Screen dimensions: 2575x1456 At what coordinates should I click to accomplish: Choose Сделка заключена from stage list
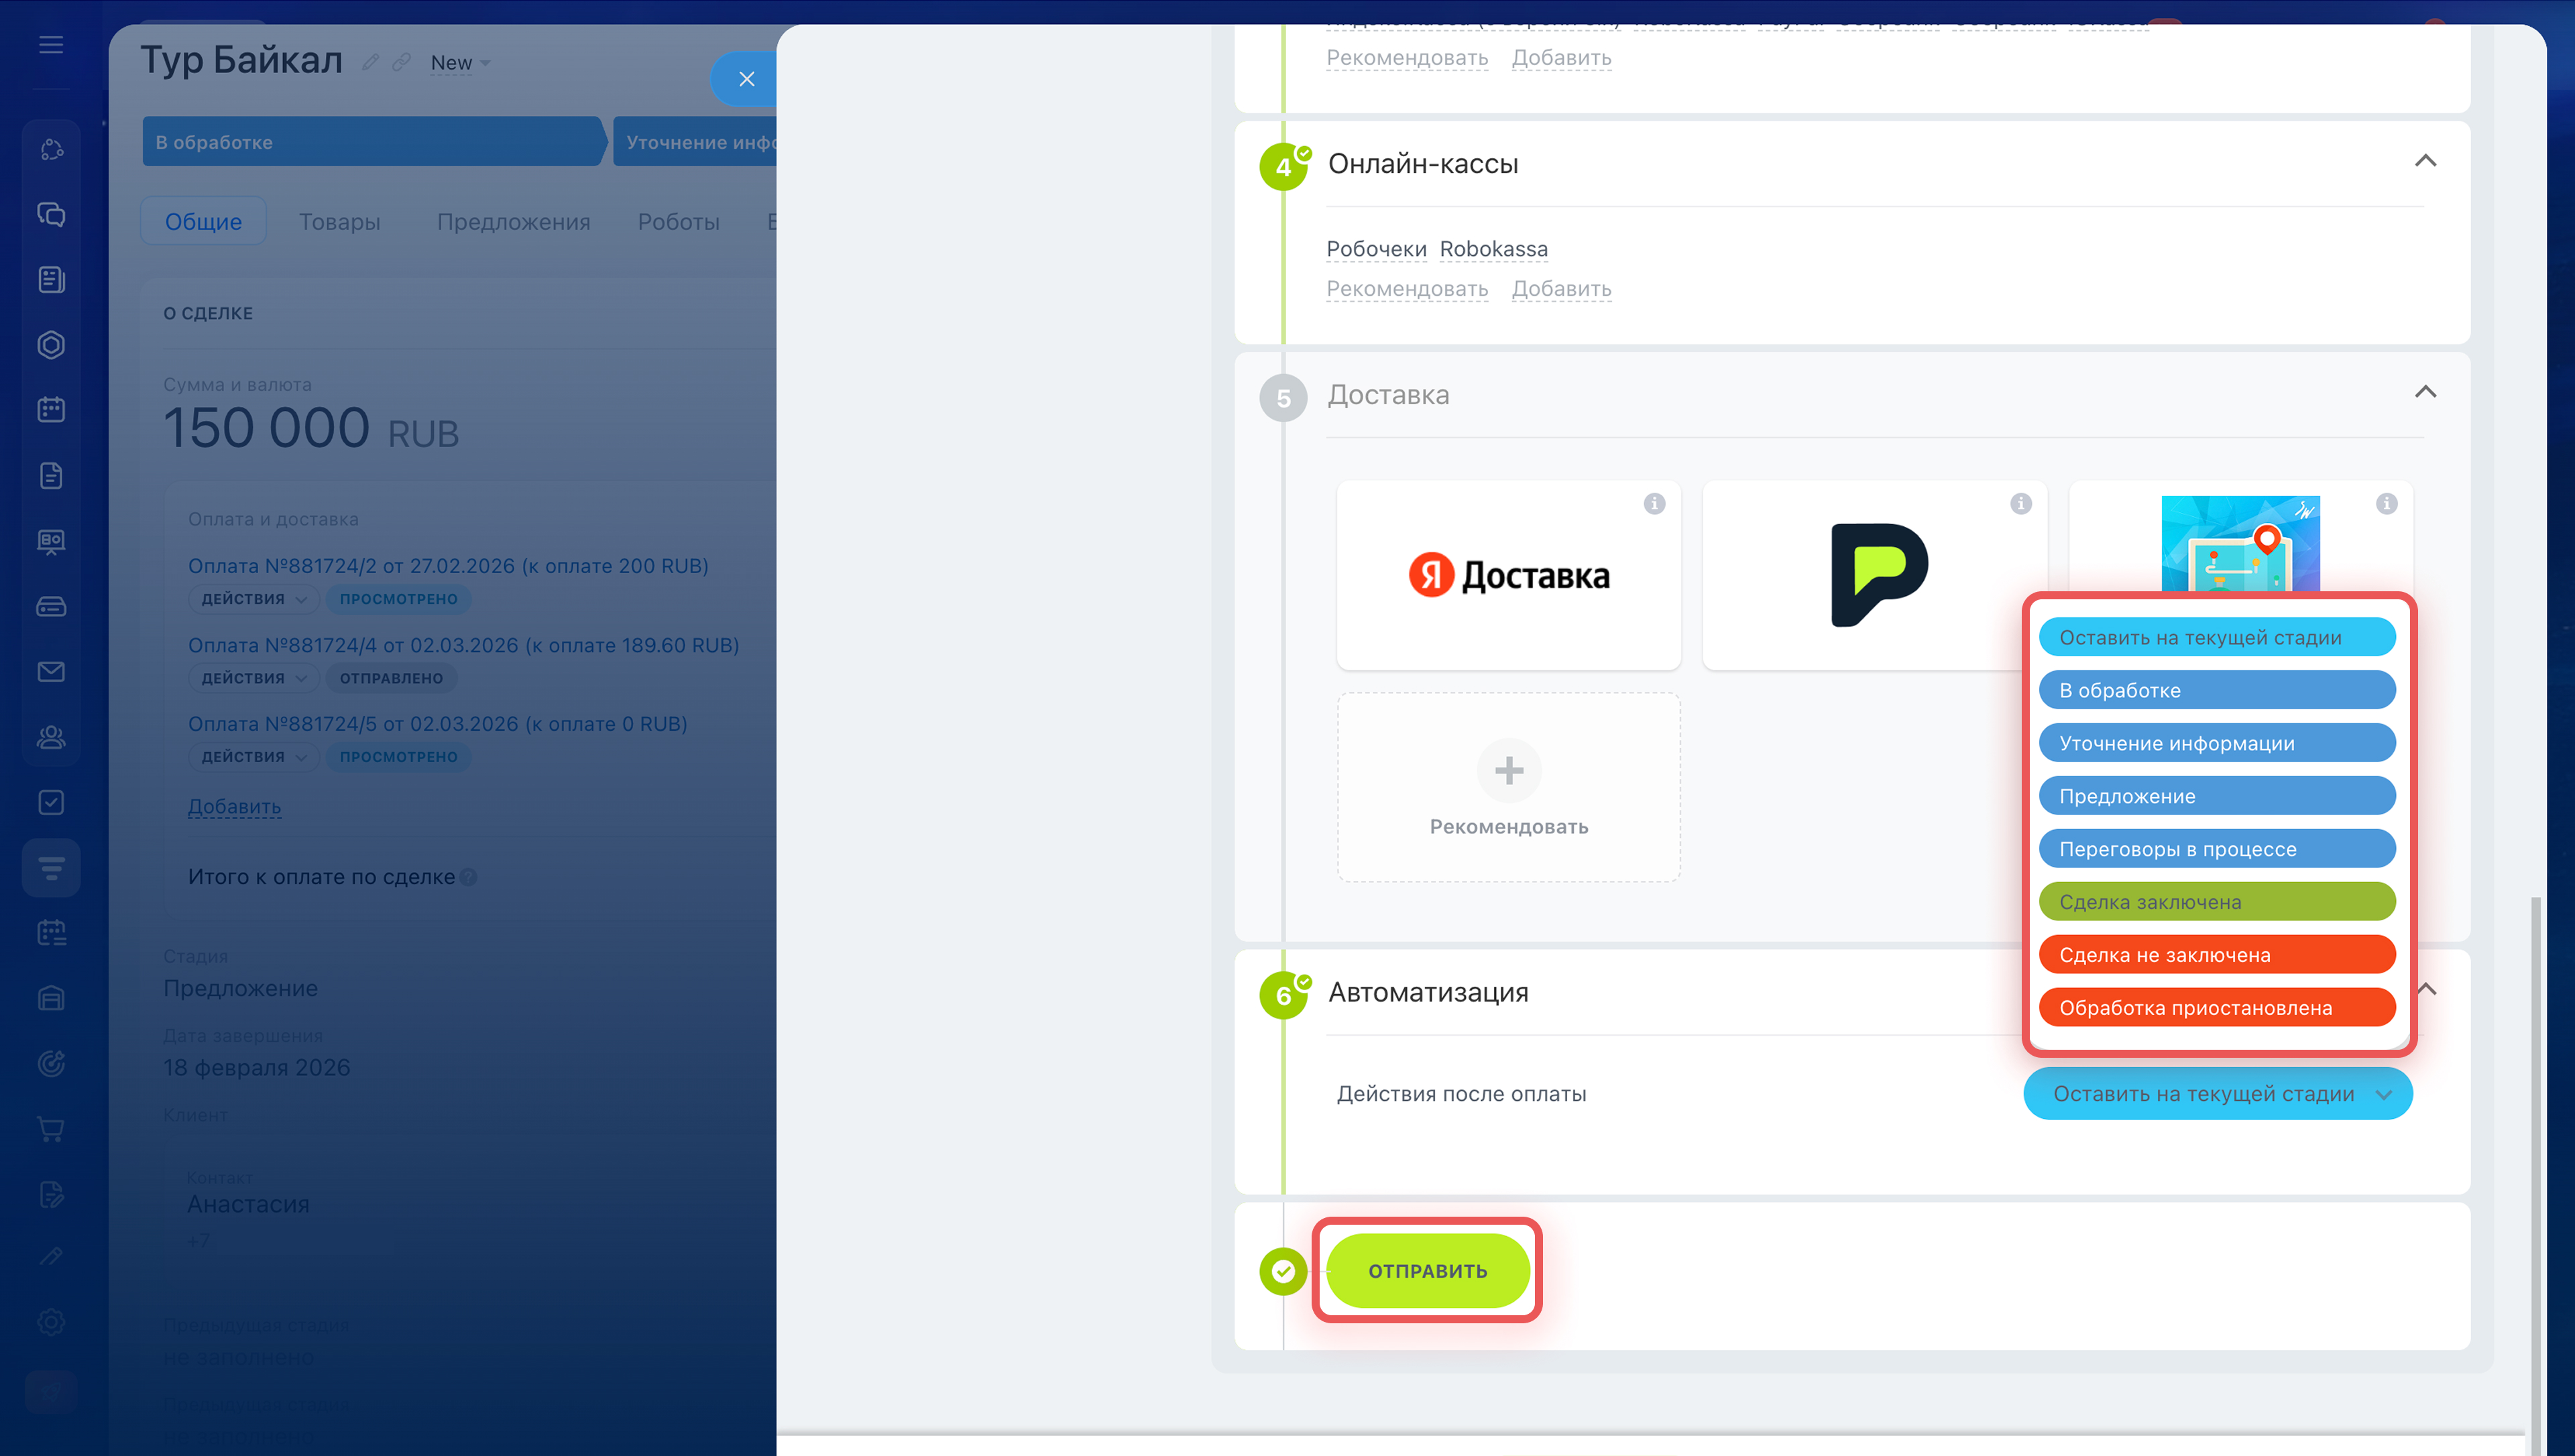tap(2216, 902)
